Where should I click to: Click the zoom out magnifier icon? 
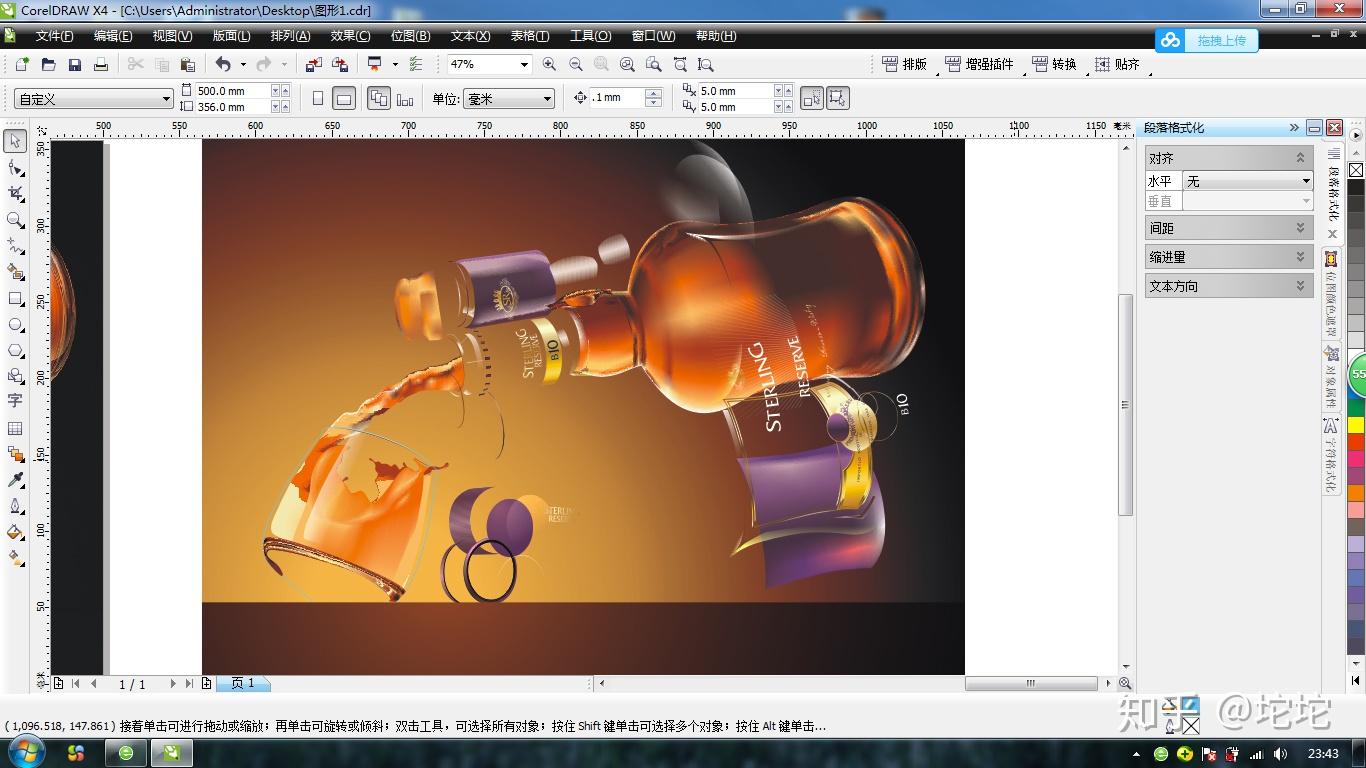point(575,64)
